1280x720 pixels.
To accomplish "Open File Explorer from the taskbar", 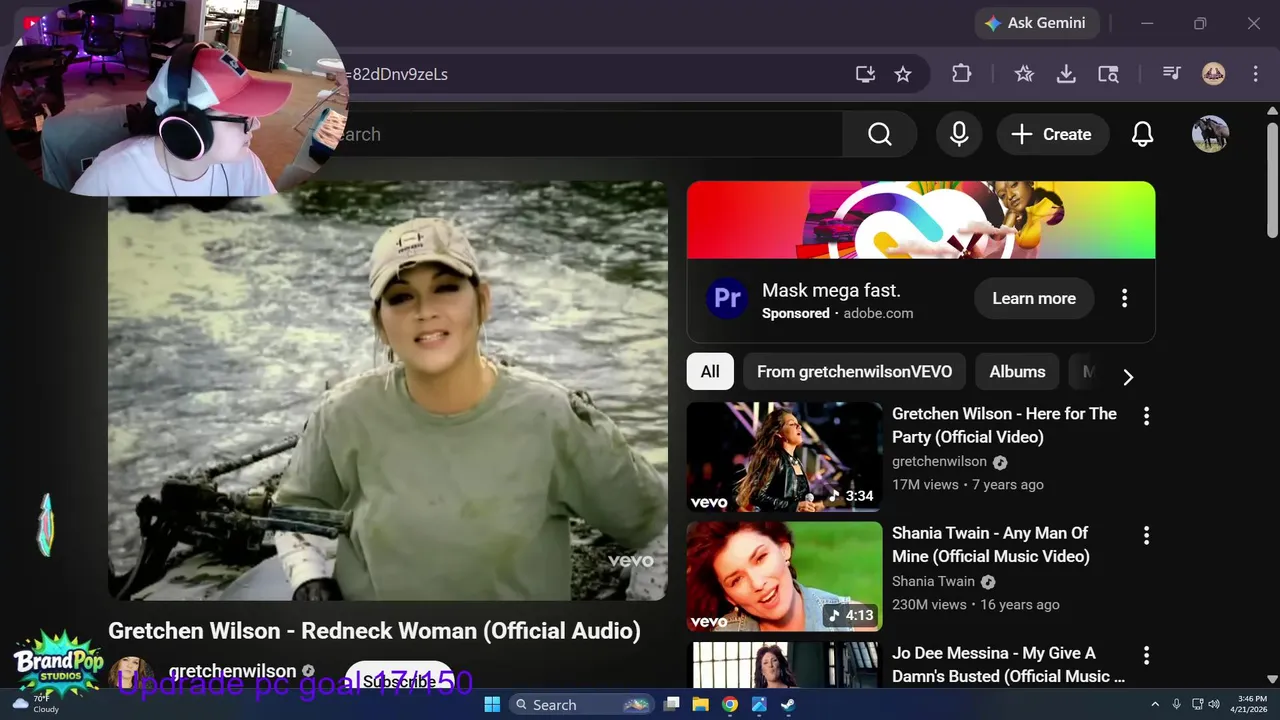I will tap(701, 705).
